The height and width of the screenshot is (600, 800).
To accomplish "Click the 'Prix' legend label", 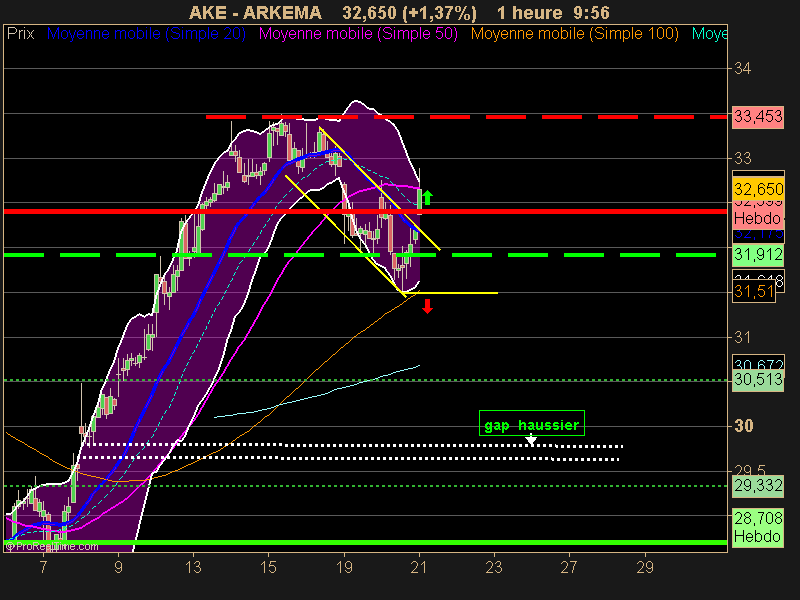I will [20, 34].
